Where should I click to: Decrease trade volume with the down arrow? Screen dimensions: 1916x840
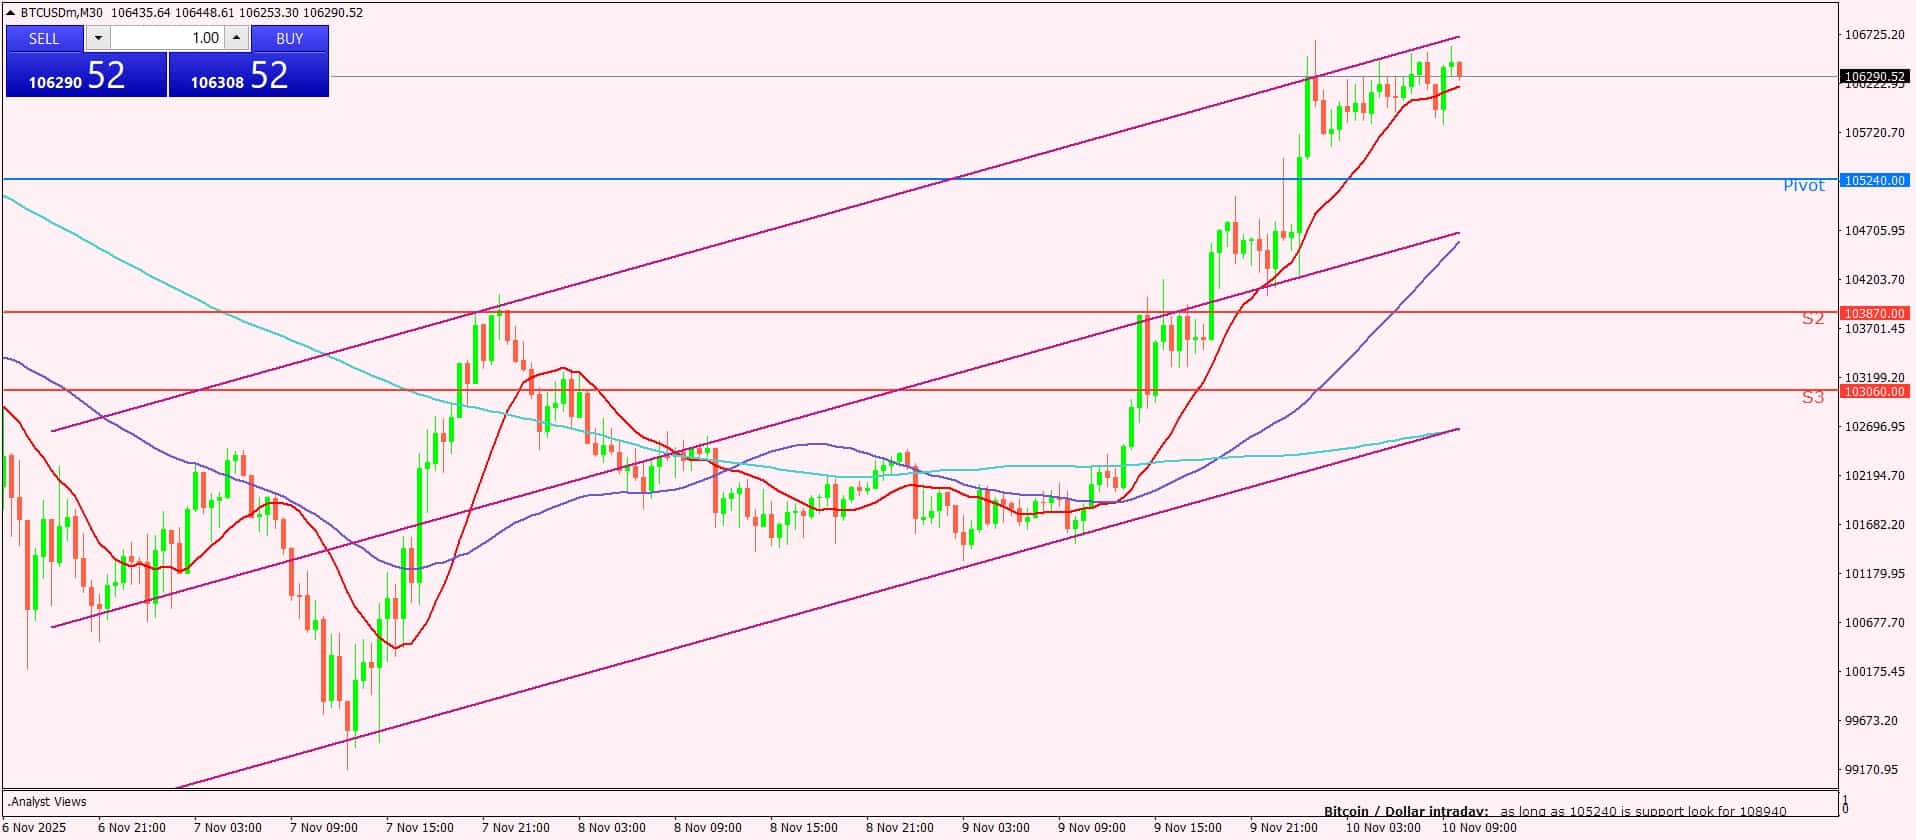98,38
